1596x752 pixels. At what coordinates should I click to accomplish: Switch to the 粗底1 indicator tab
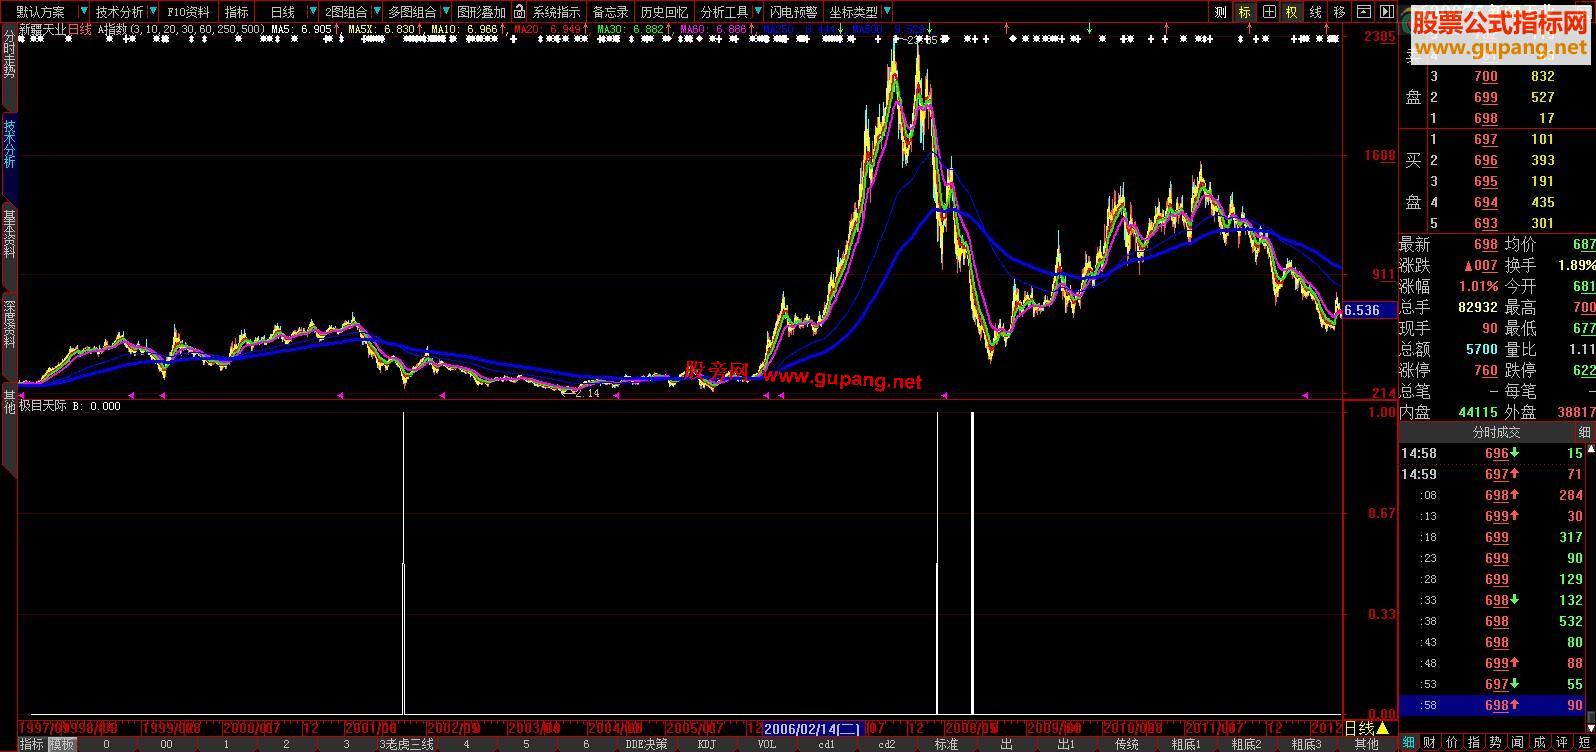coord(1186,744)
